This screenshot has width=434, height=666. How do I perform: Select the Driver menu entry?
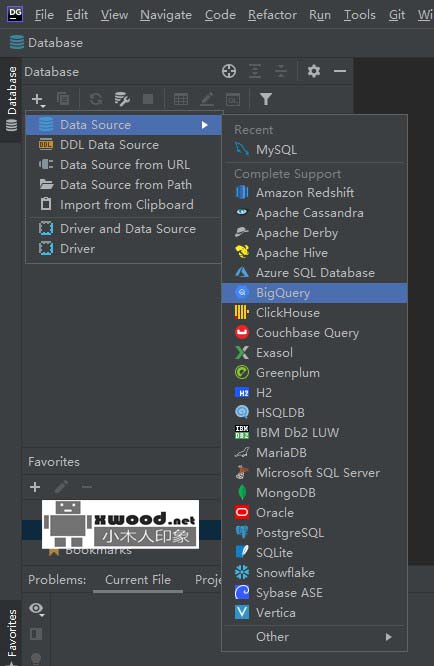[124, 248]
